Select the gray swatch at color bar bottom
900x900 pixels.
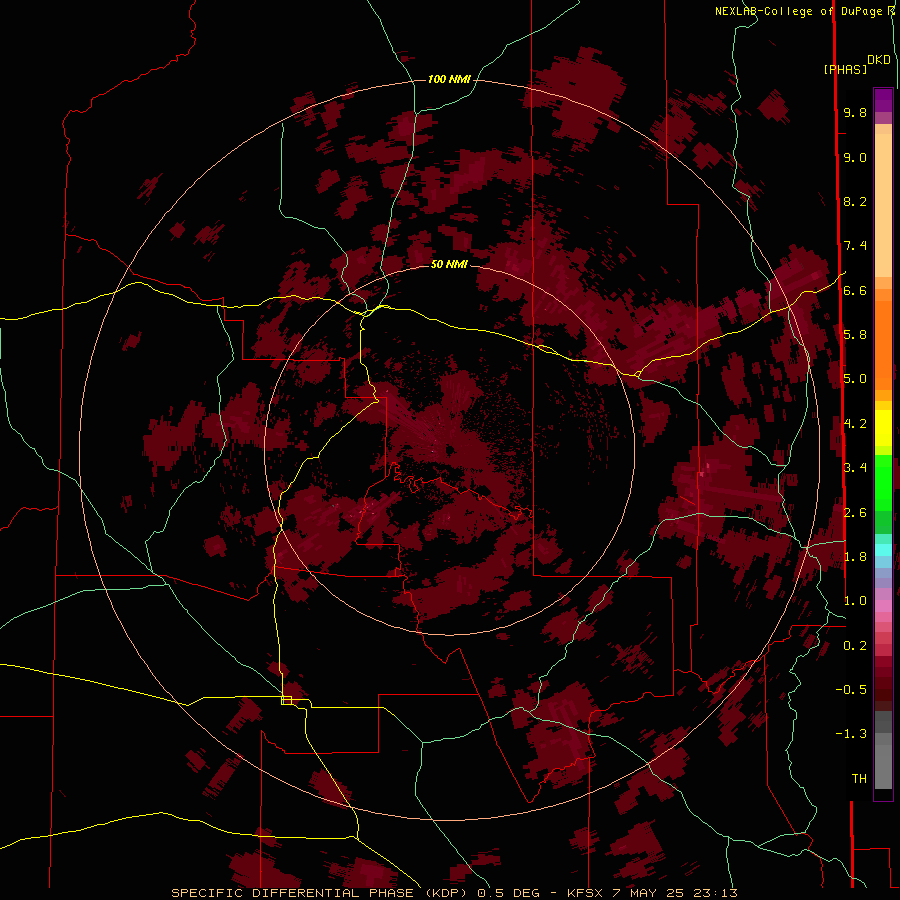(x=883, y=766)
